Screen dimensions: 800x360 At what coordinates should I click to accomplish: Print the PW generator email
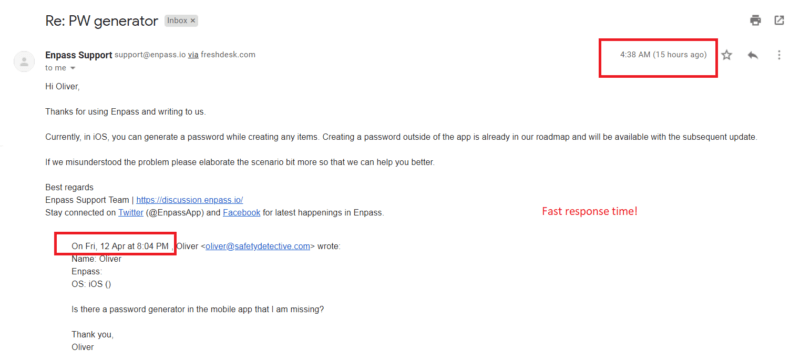tap(755, 20)
